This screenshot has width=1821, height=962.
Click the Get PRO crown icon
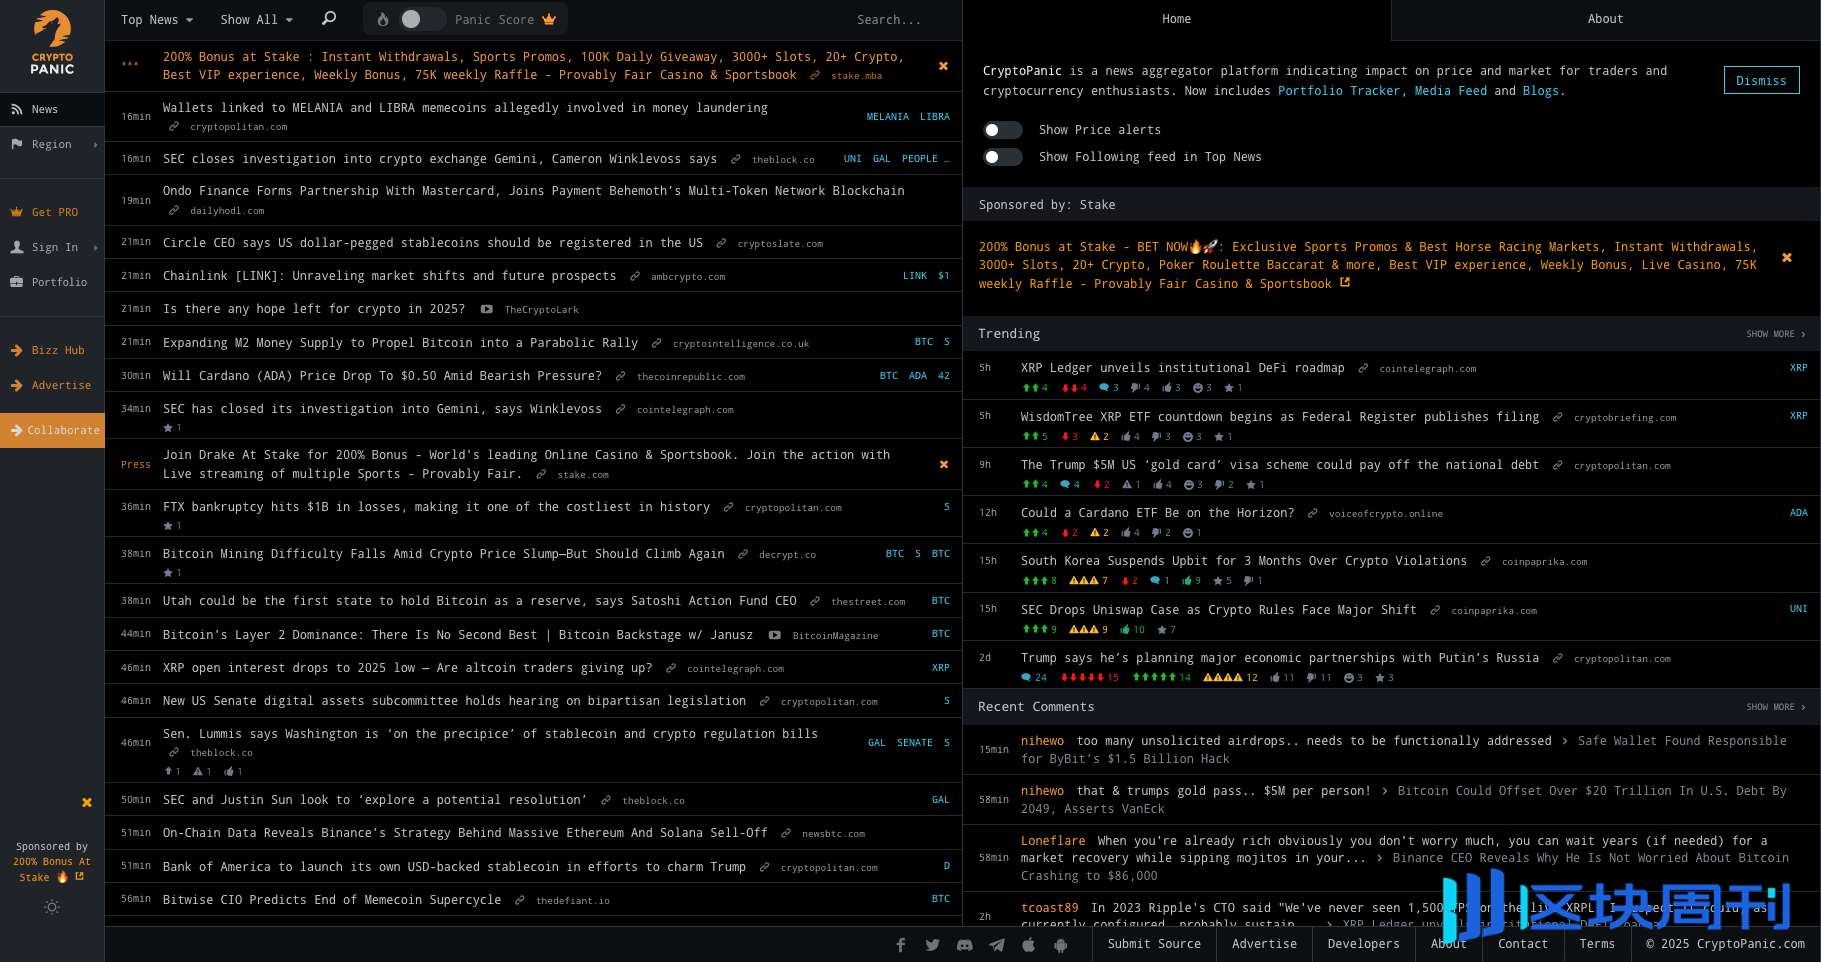tap(17, 212)
